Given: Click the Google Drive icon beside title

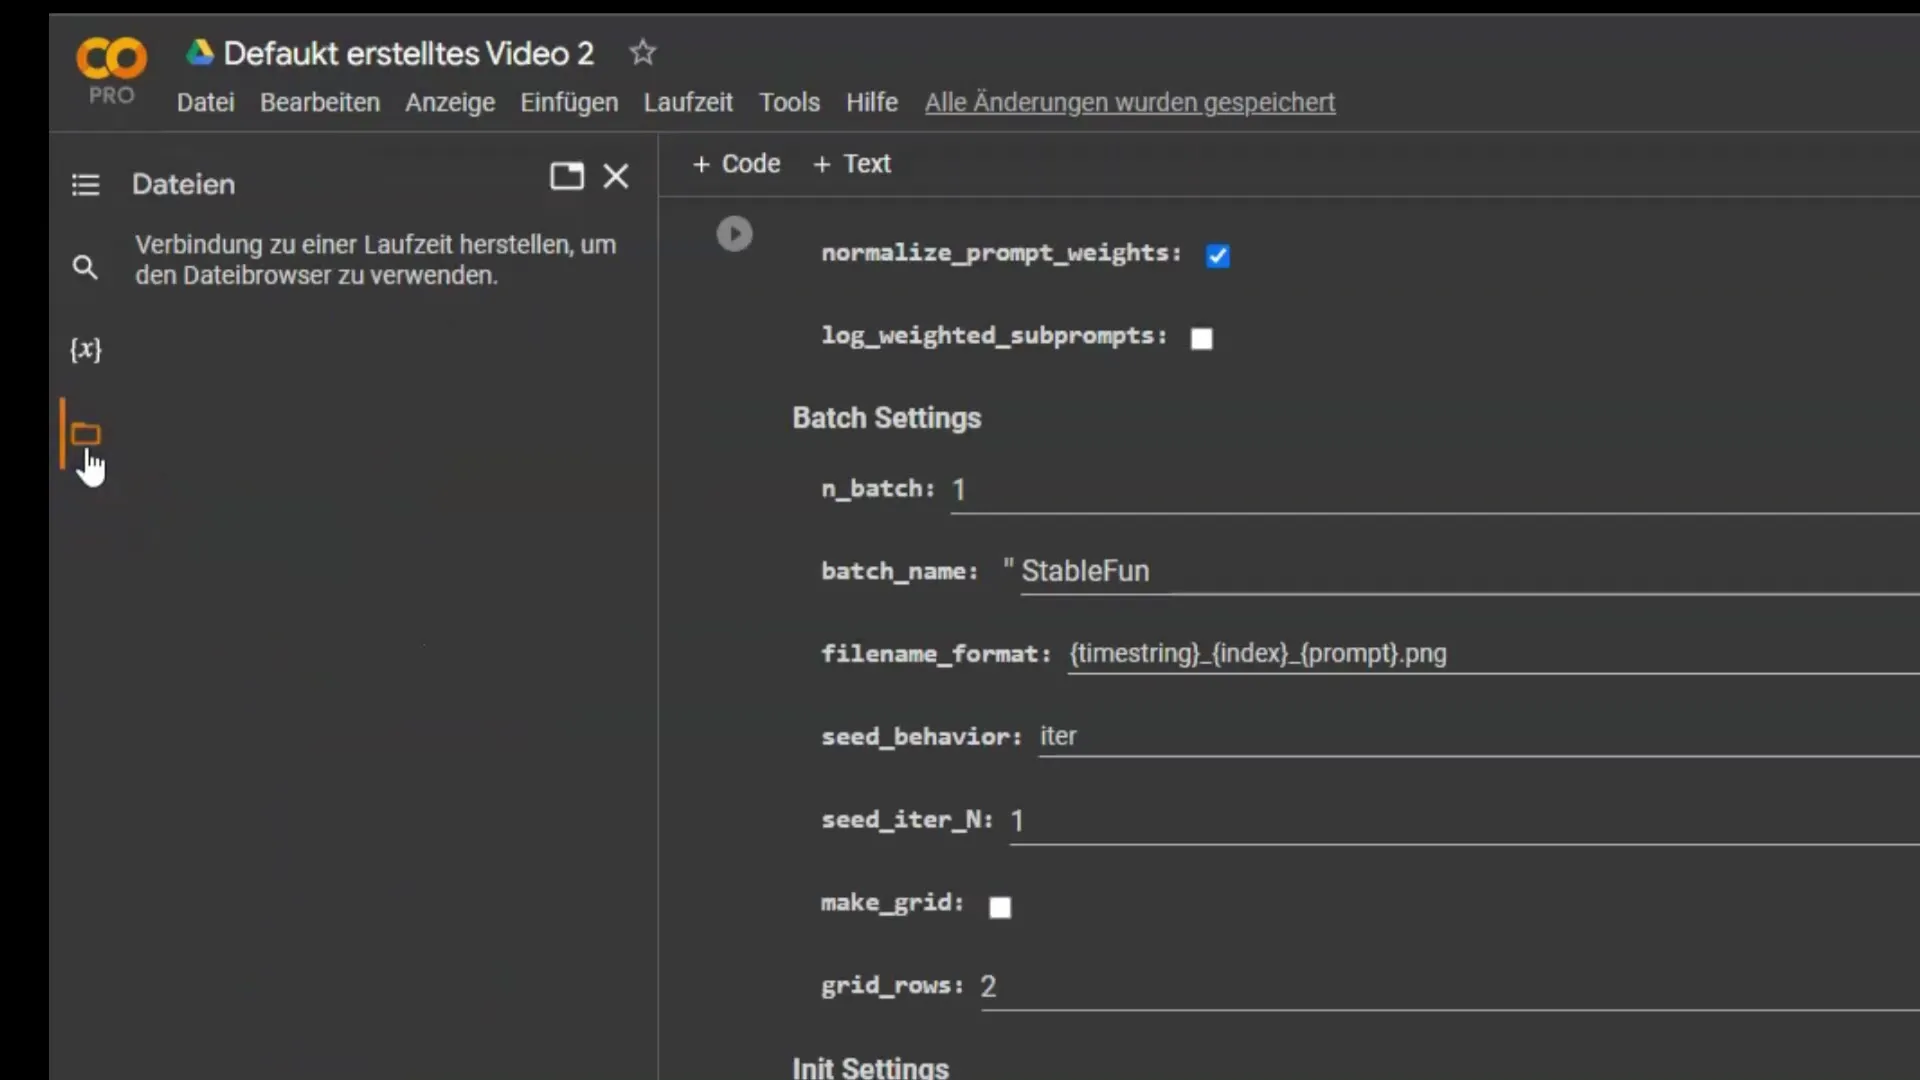Looking at the screenshot, I should (200, 53).
